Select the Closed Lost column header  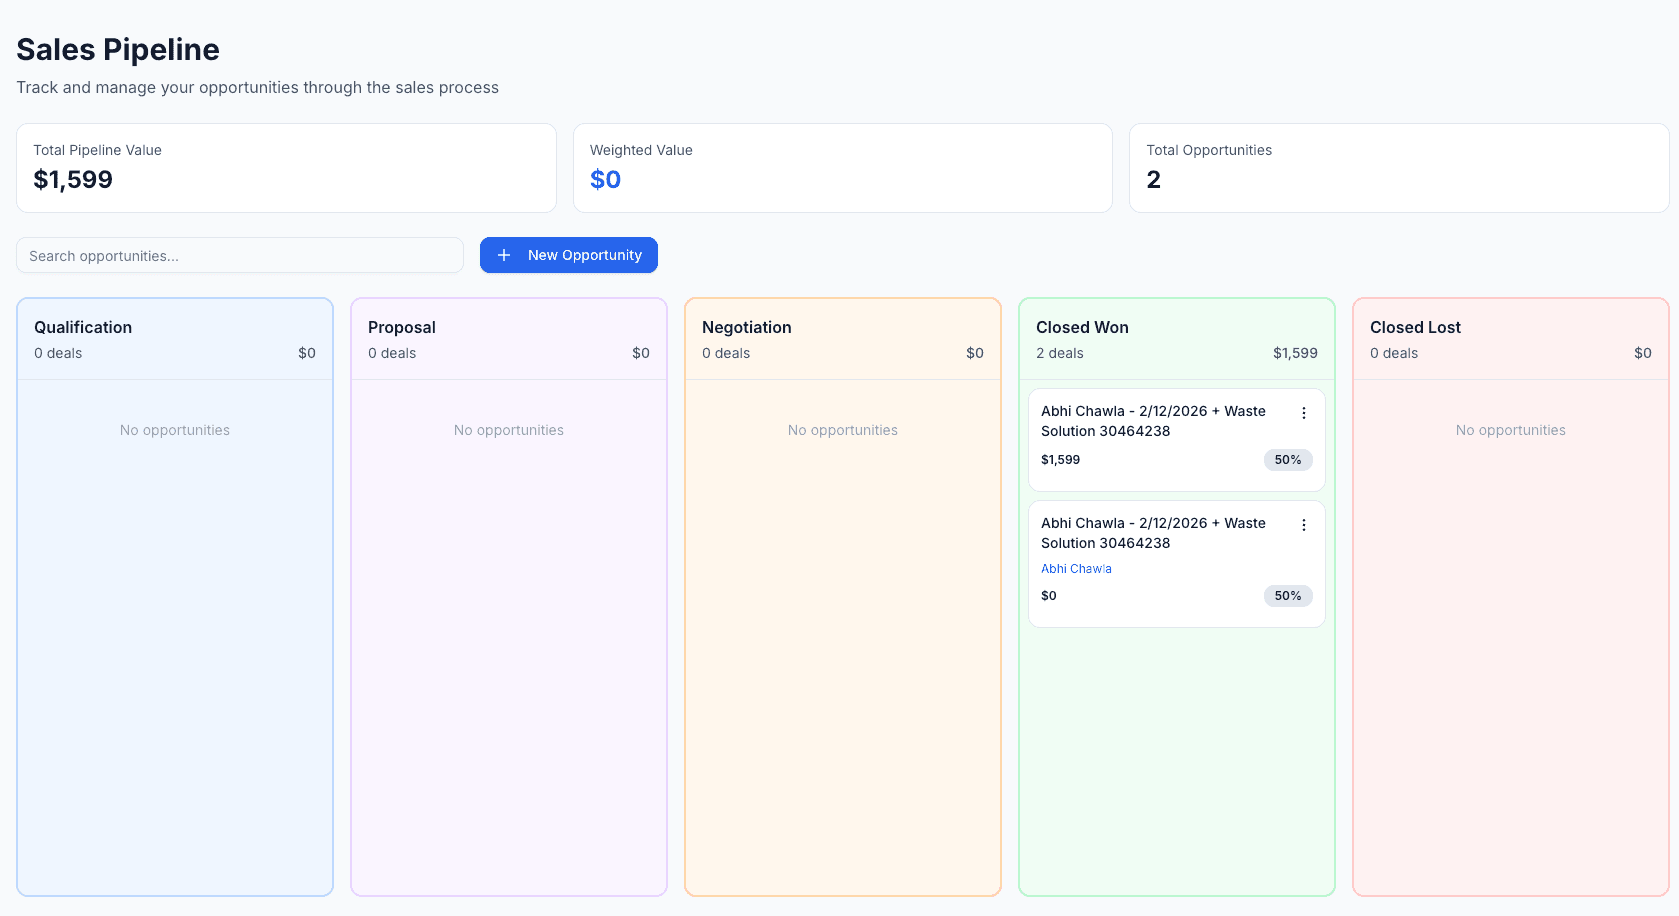point(1415,327)
